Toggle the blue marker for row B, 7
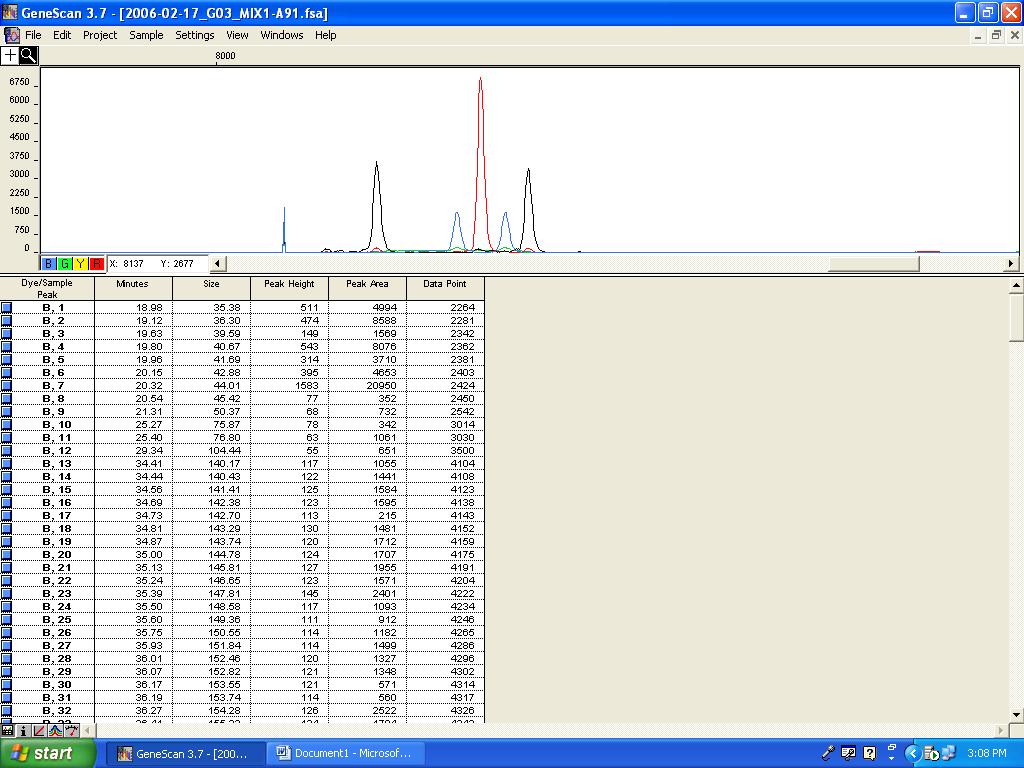Viewport: 1024px width, 768px height. coord(7,385)
